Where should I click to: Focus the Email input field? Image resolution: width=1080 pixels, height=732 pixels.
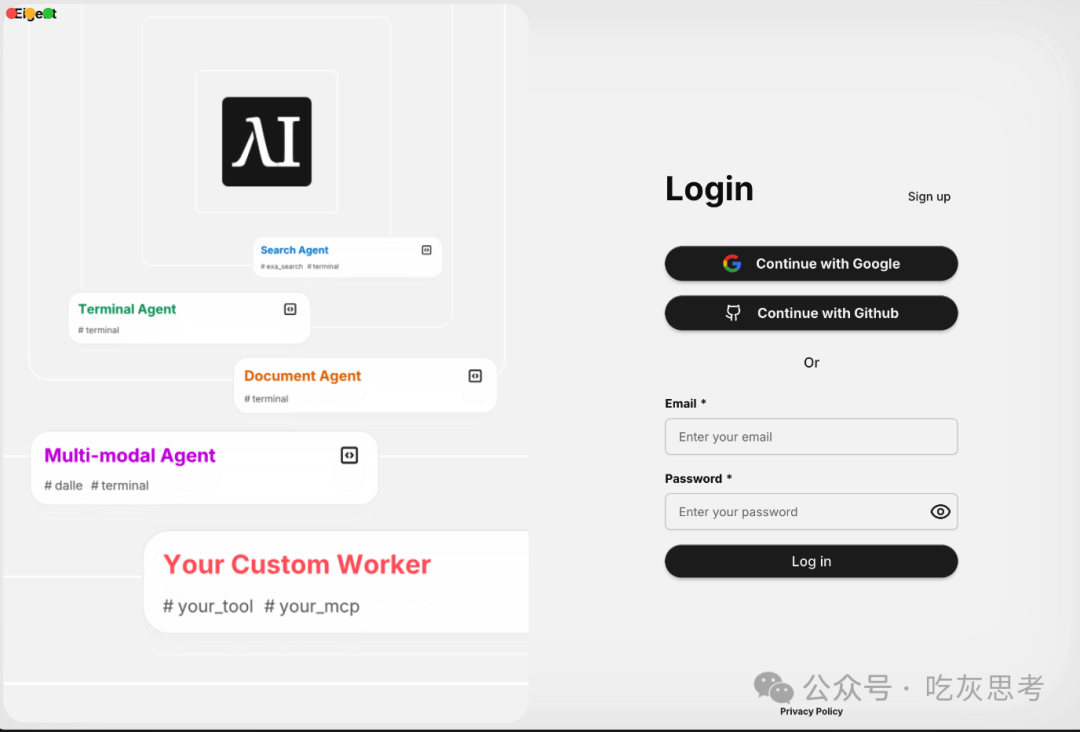coord(811,437)
